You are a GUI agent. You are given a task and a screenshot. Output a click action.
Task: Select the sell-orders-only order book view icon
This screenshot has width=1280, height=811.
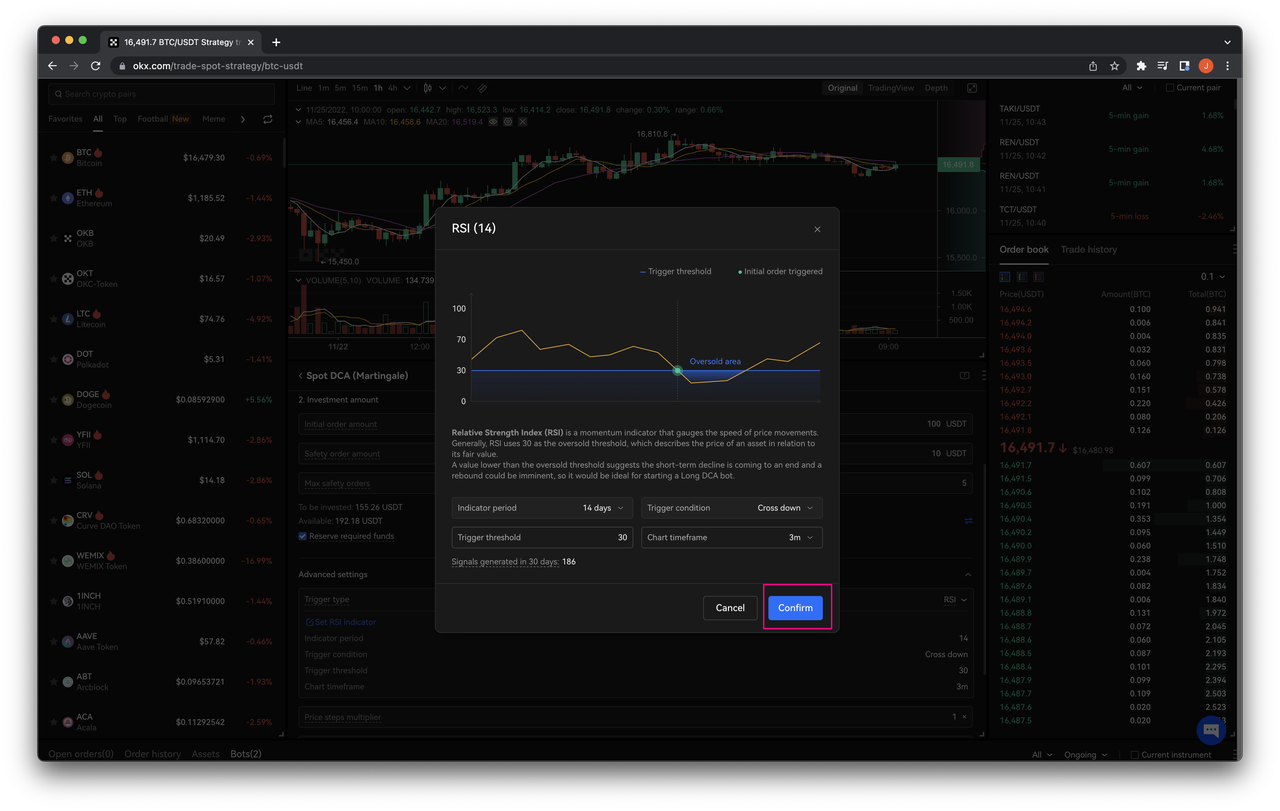[1038, 276]
